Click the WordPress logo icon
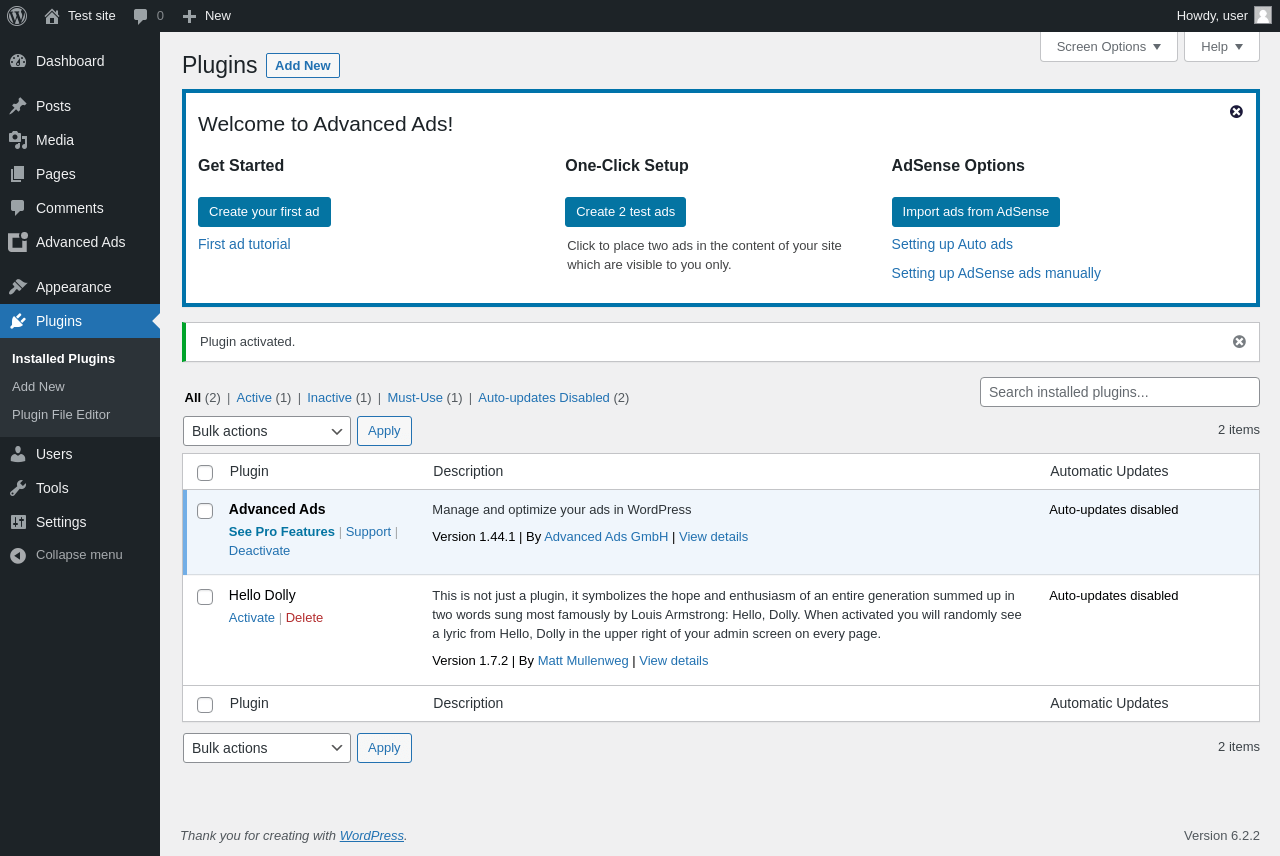Viewport: 1280px width, 856px height. pyautogui.click(x=17, y=16)
